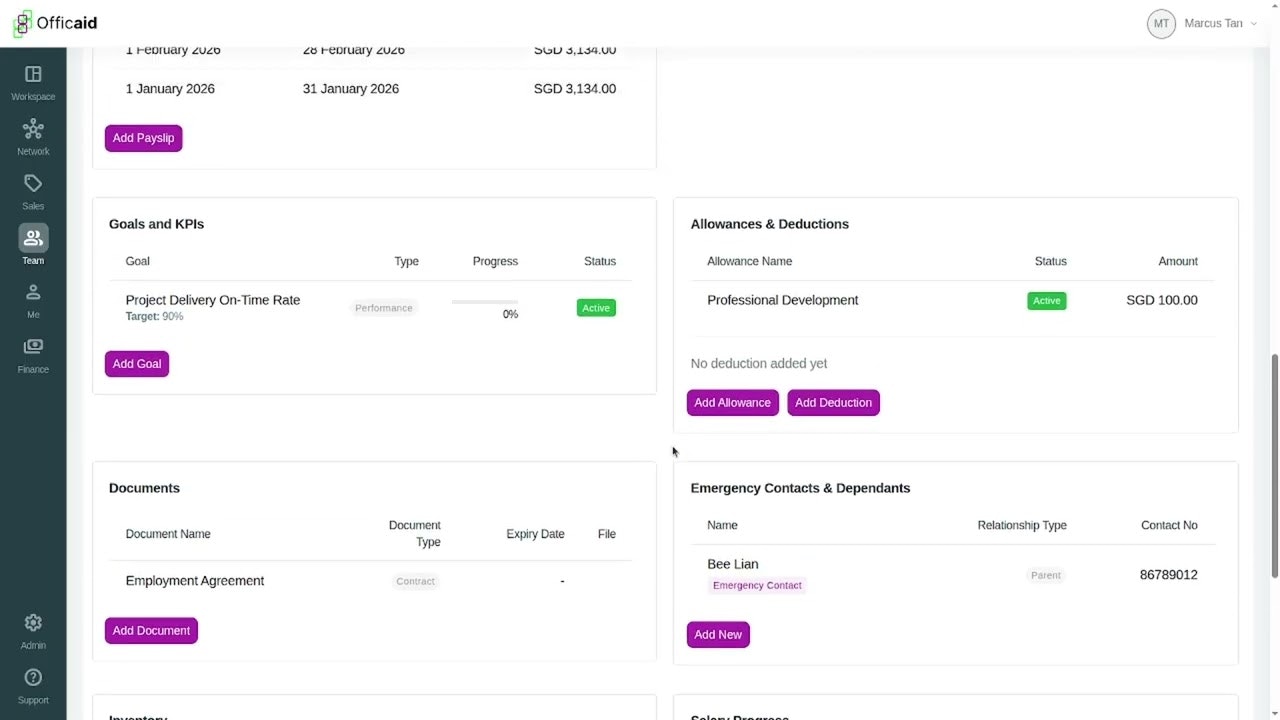The height and width of the screenshot is (720, 1280).
Task: Click the Add Deduction button
Action: 833,403
